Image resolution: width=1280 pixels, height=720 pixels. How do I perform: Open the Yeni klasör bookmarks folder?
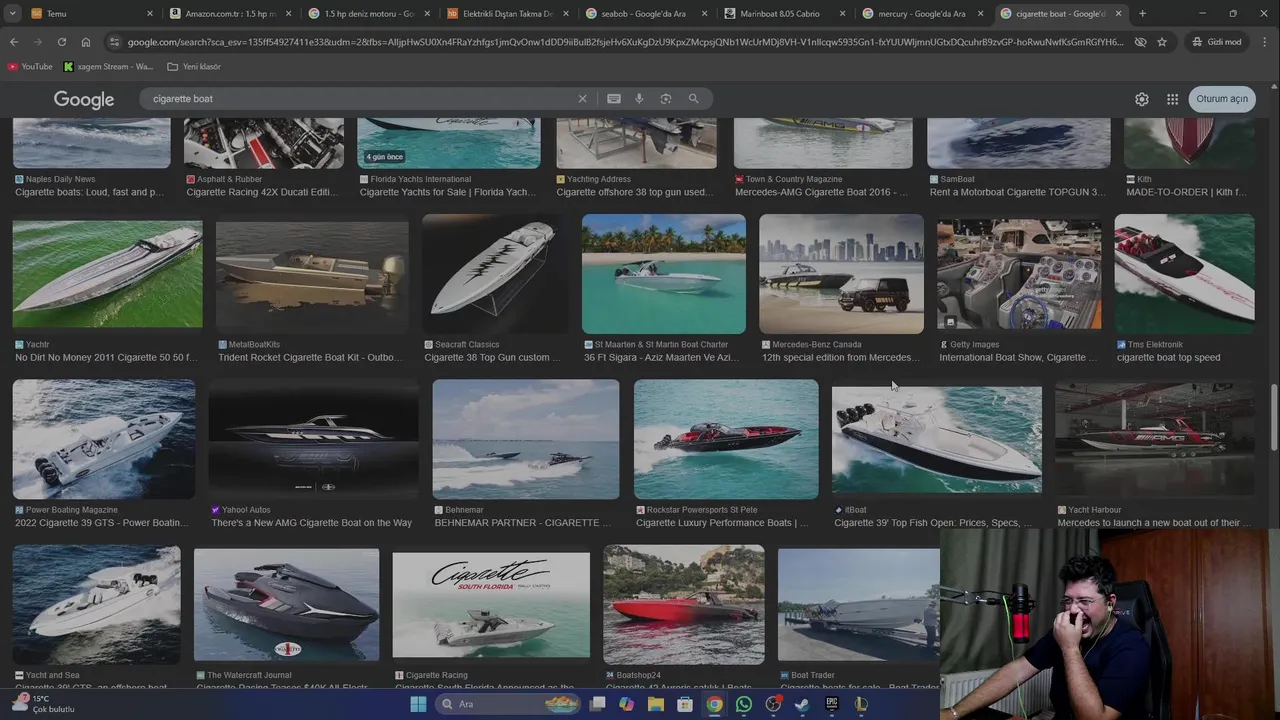(x=194, y=67)
